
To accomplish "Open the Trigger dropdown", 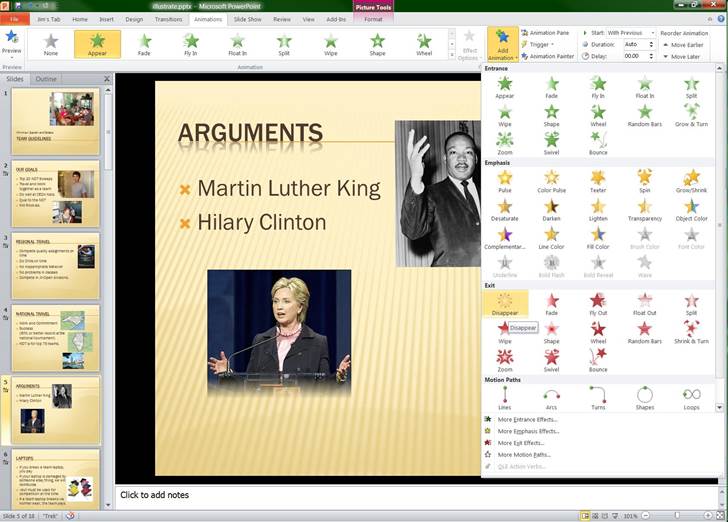I will [538, 45].
